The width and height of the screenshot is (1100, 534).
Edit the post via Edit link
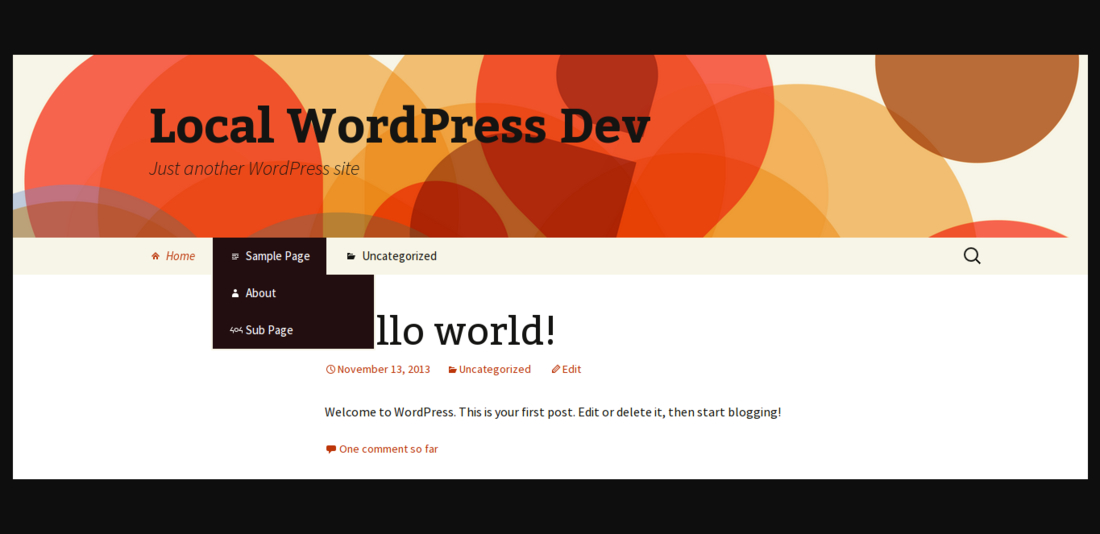572,370
